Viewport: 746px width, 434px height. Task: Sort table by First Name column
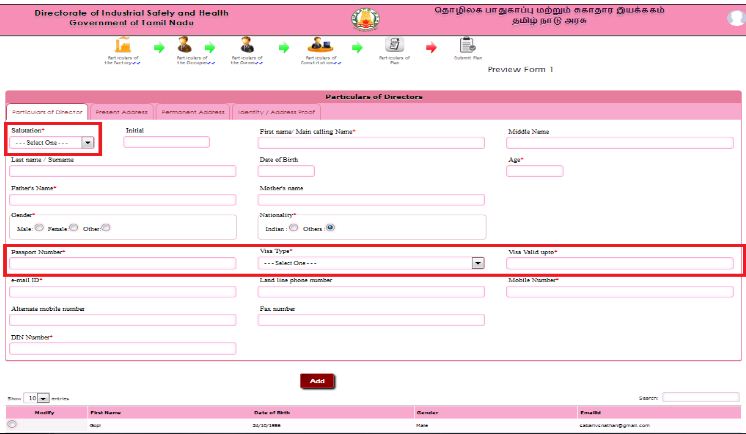tap(170, 413)
